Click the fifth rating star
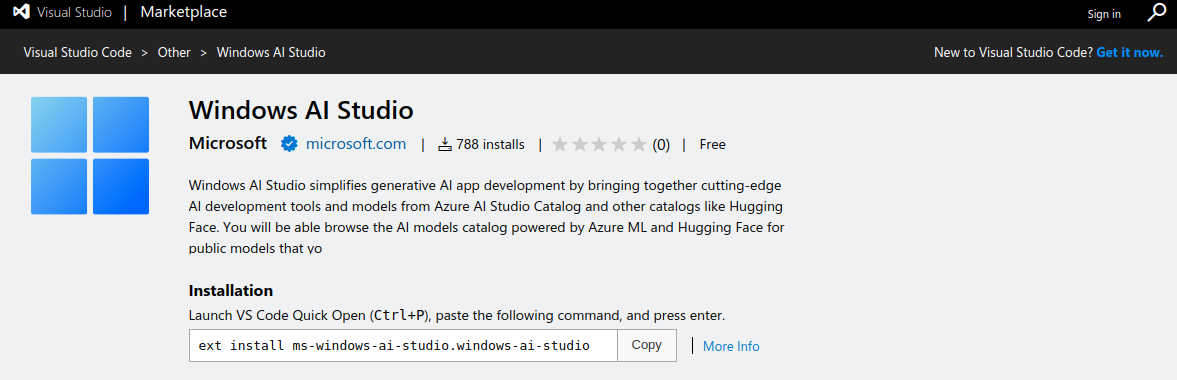 (x=638, y=144)
